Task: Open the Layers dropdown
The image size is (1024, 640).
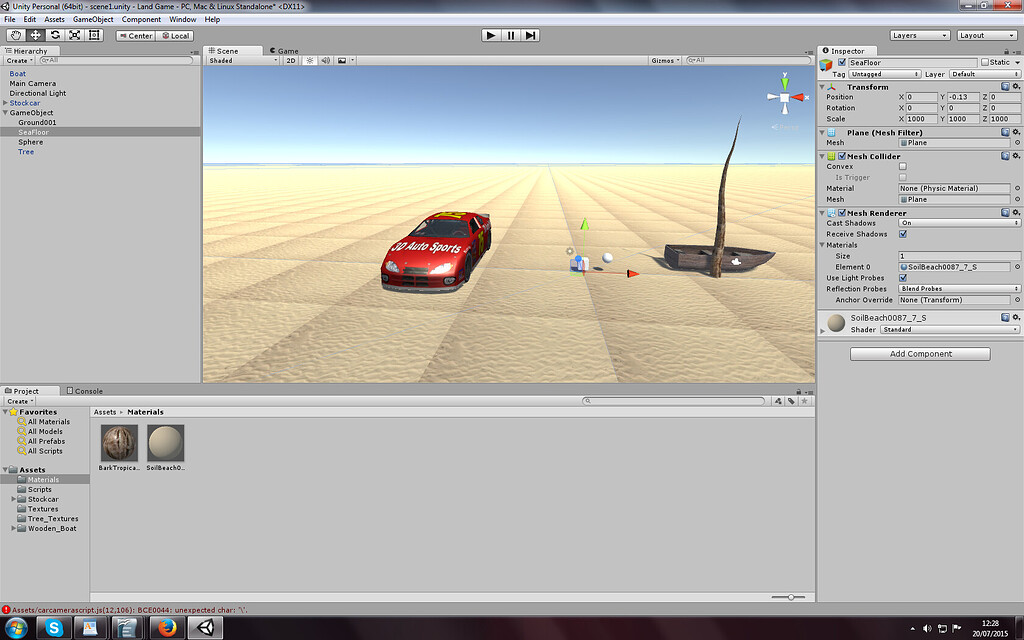Action: click(920, 34)
